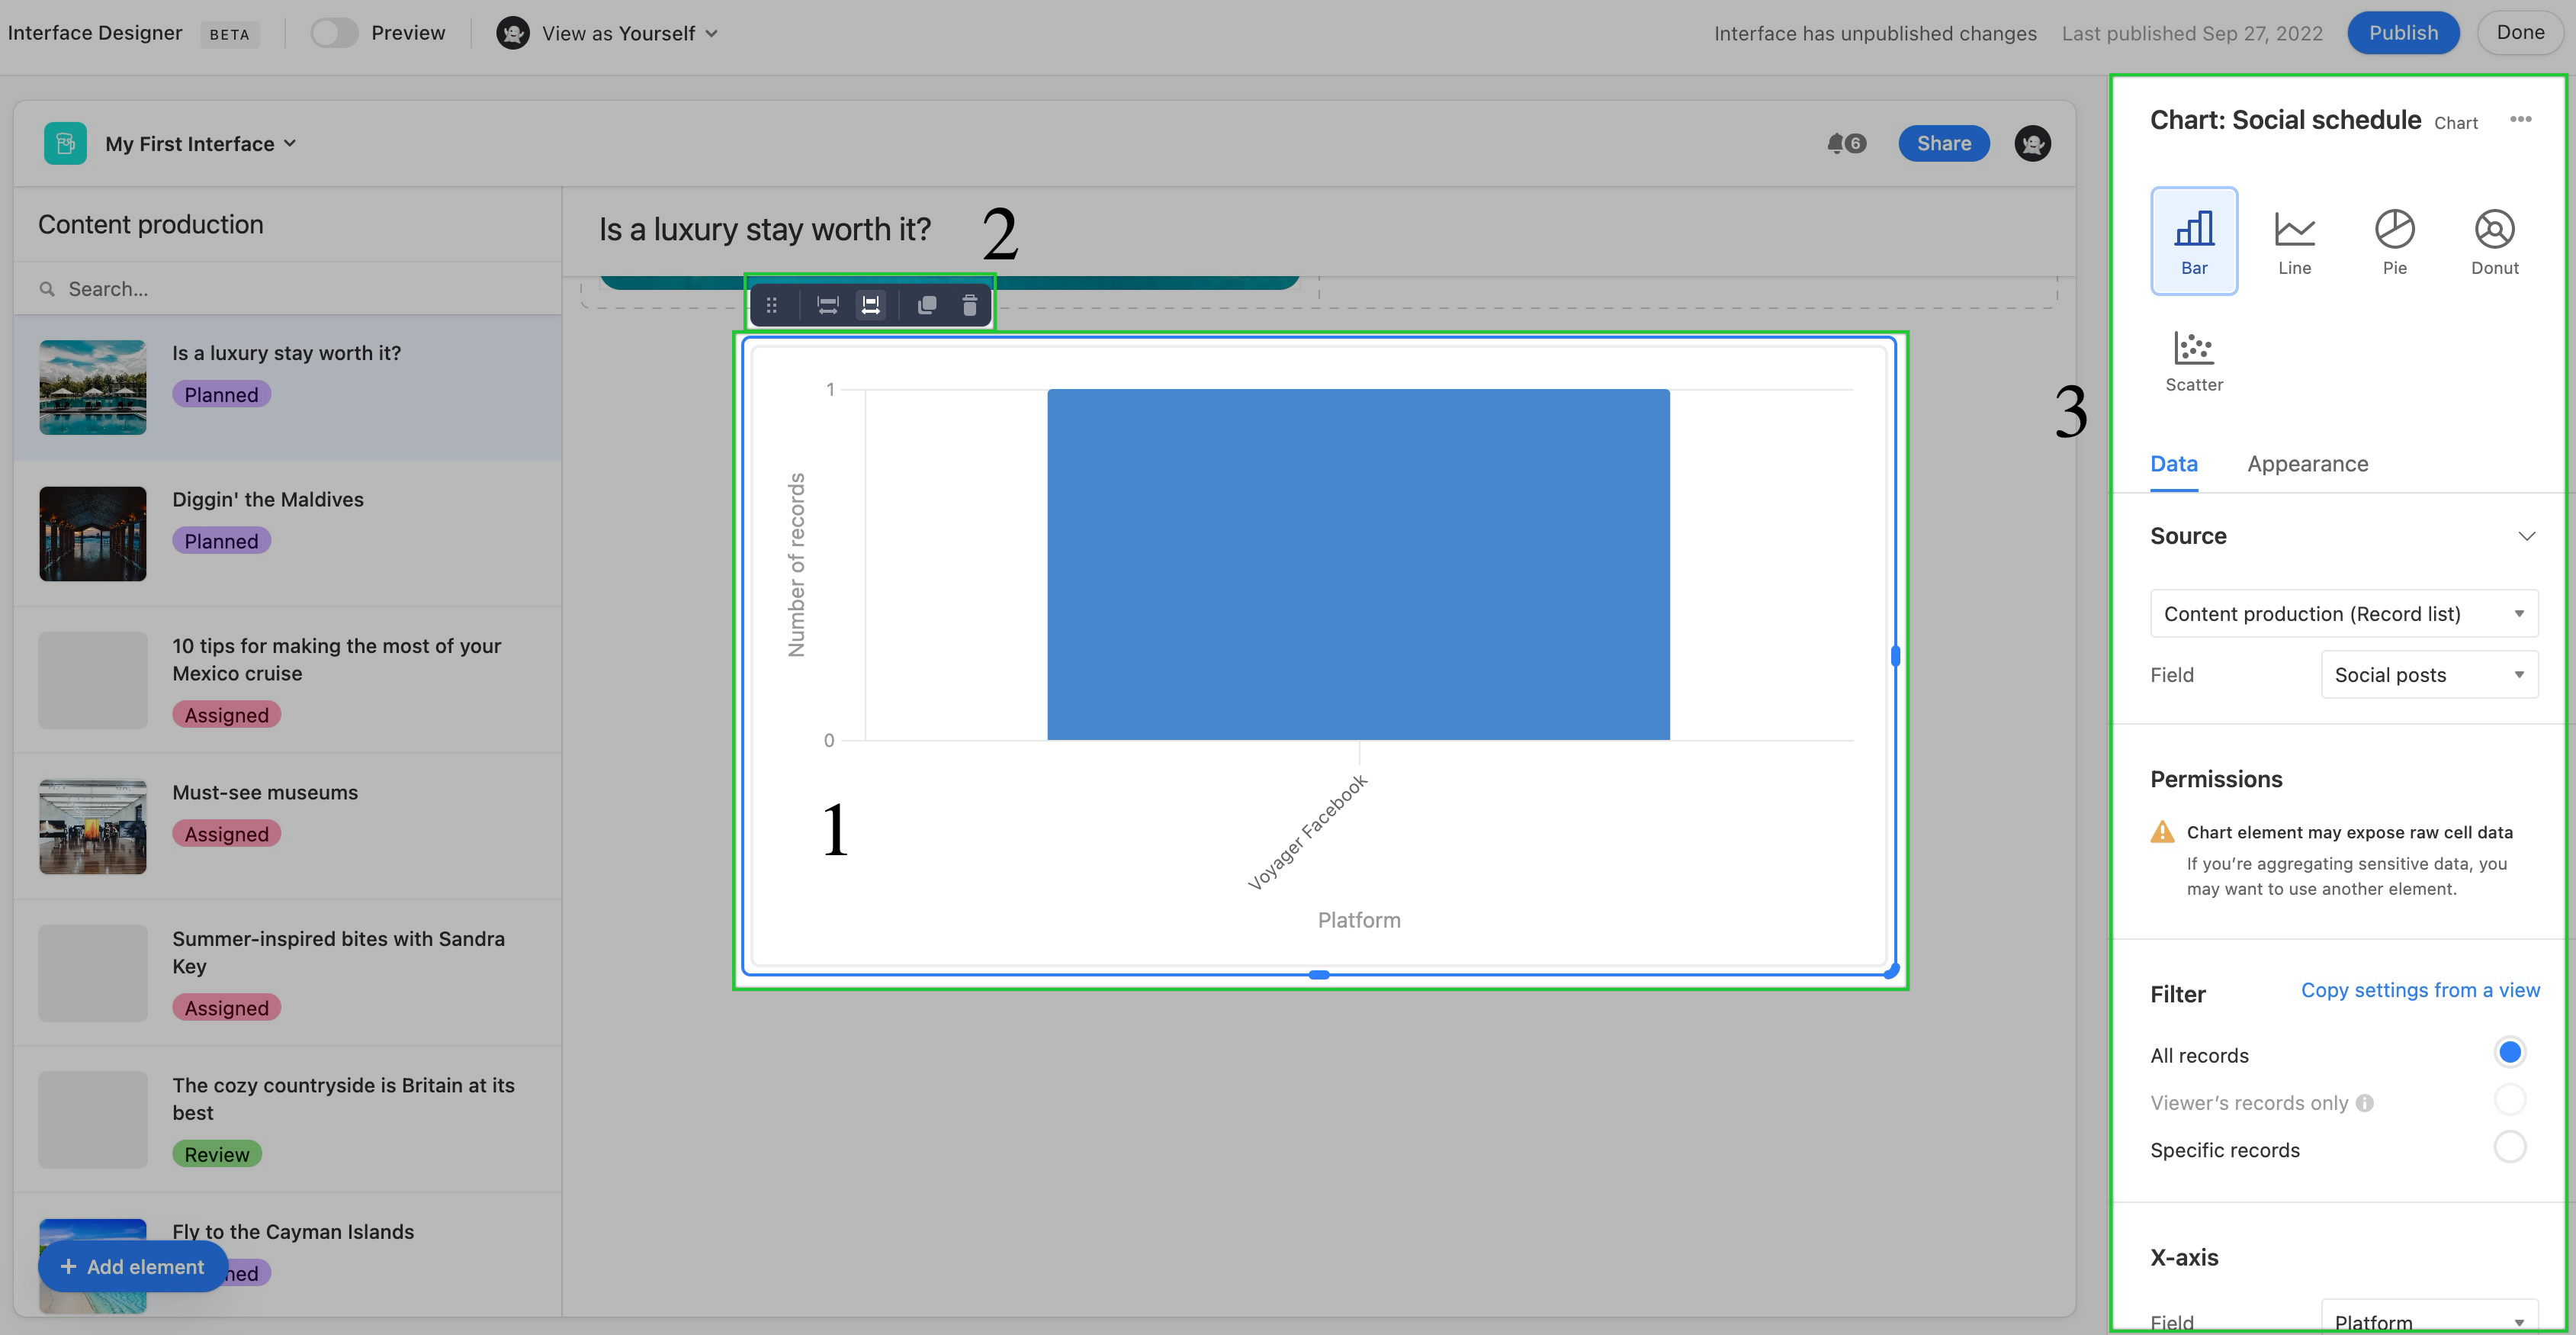Viewport: 2576px width, 1335px height.
Task: Select the All records radio button
Action: click(2509, 1052)
